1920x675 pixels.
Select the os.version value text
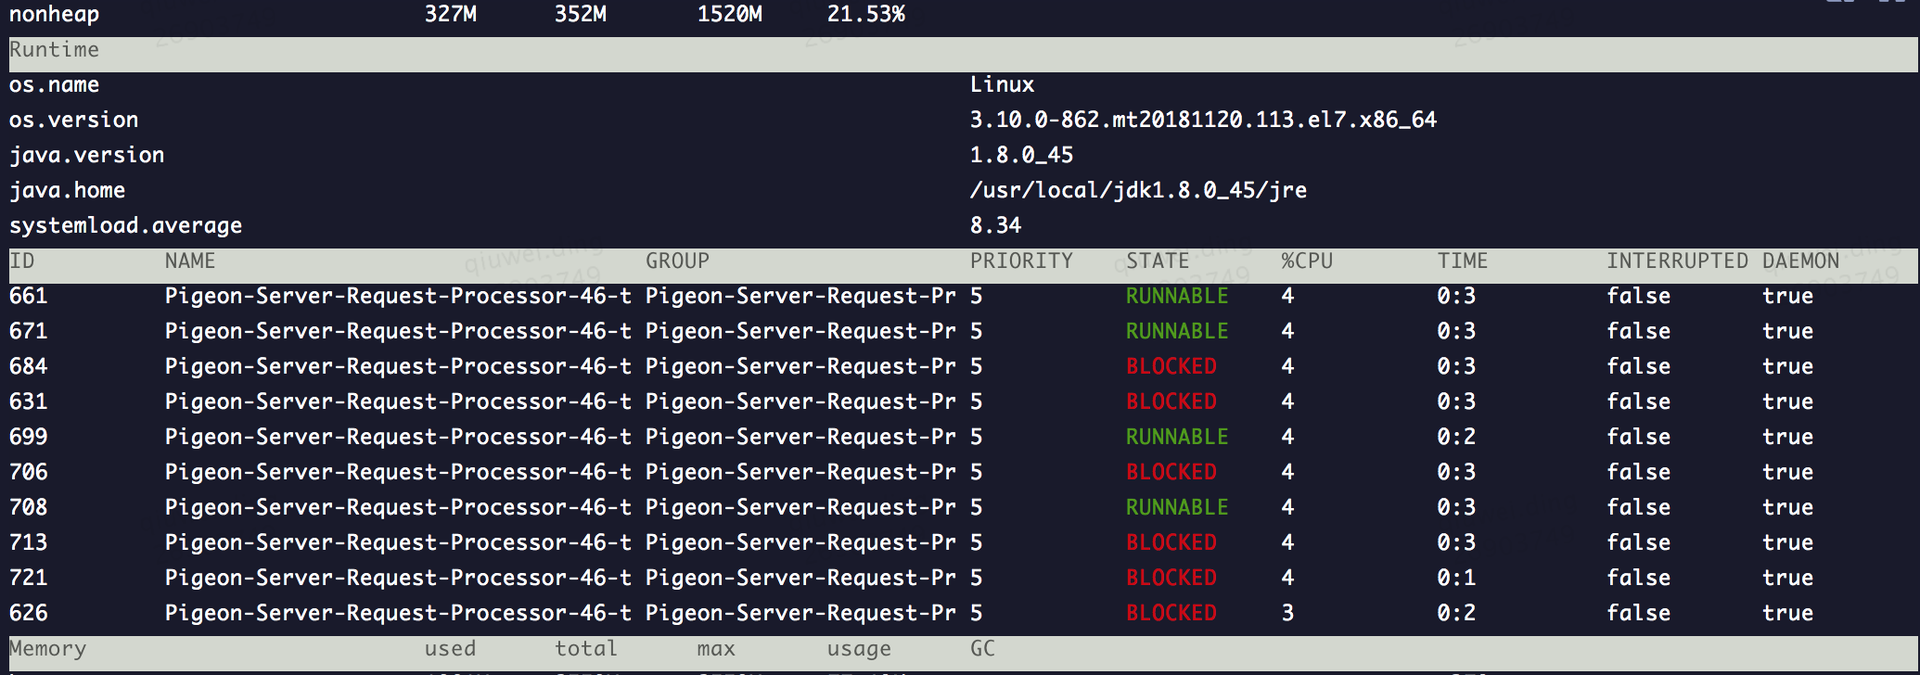1203,120
